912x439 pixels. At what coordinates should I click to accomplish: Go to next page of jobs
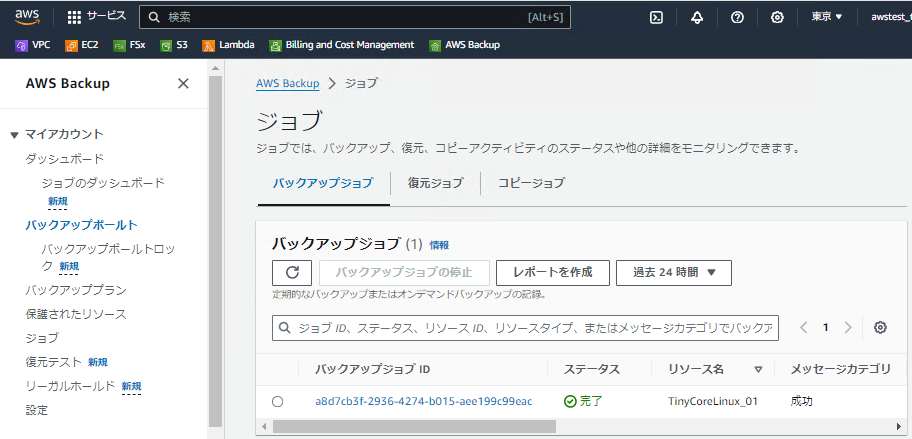(847, 328)
